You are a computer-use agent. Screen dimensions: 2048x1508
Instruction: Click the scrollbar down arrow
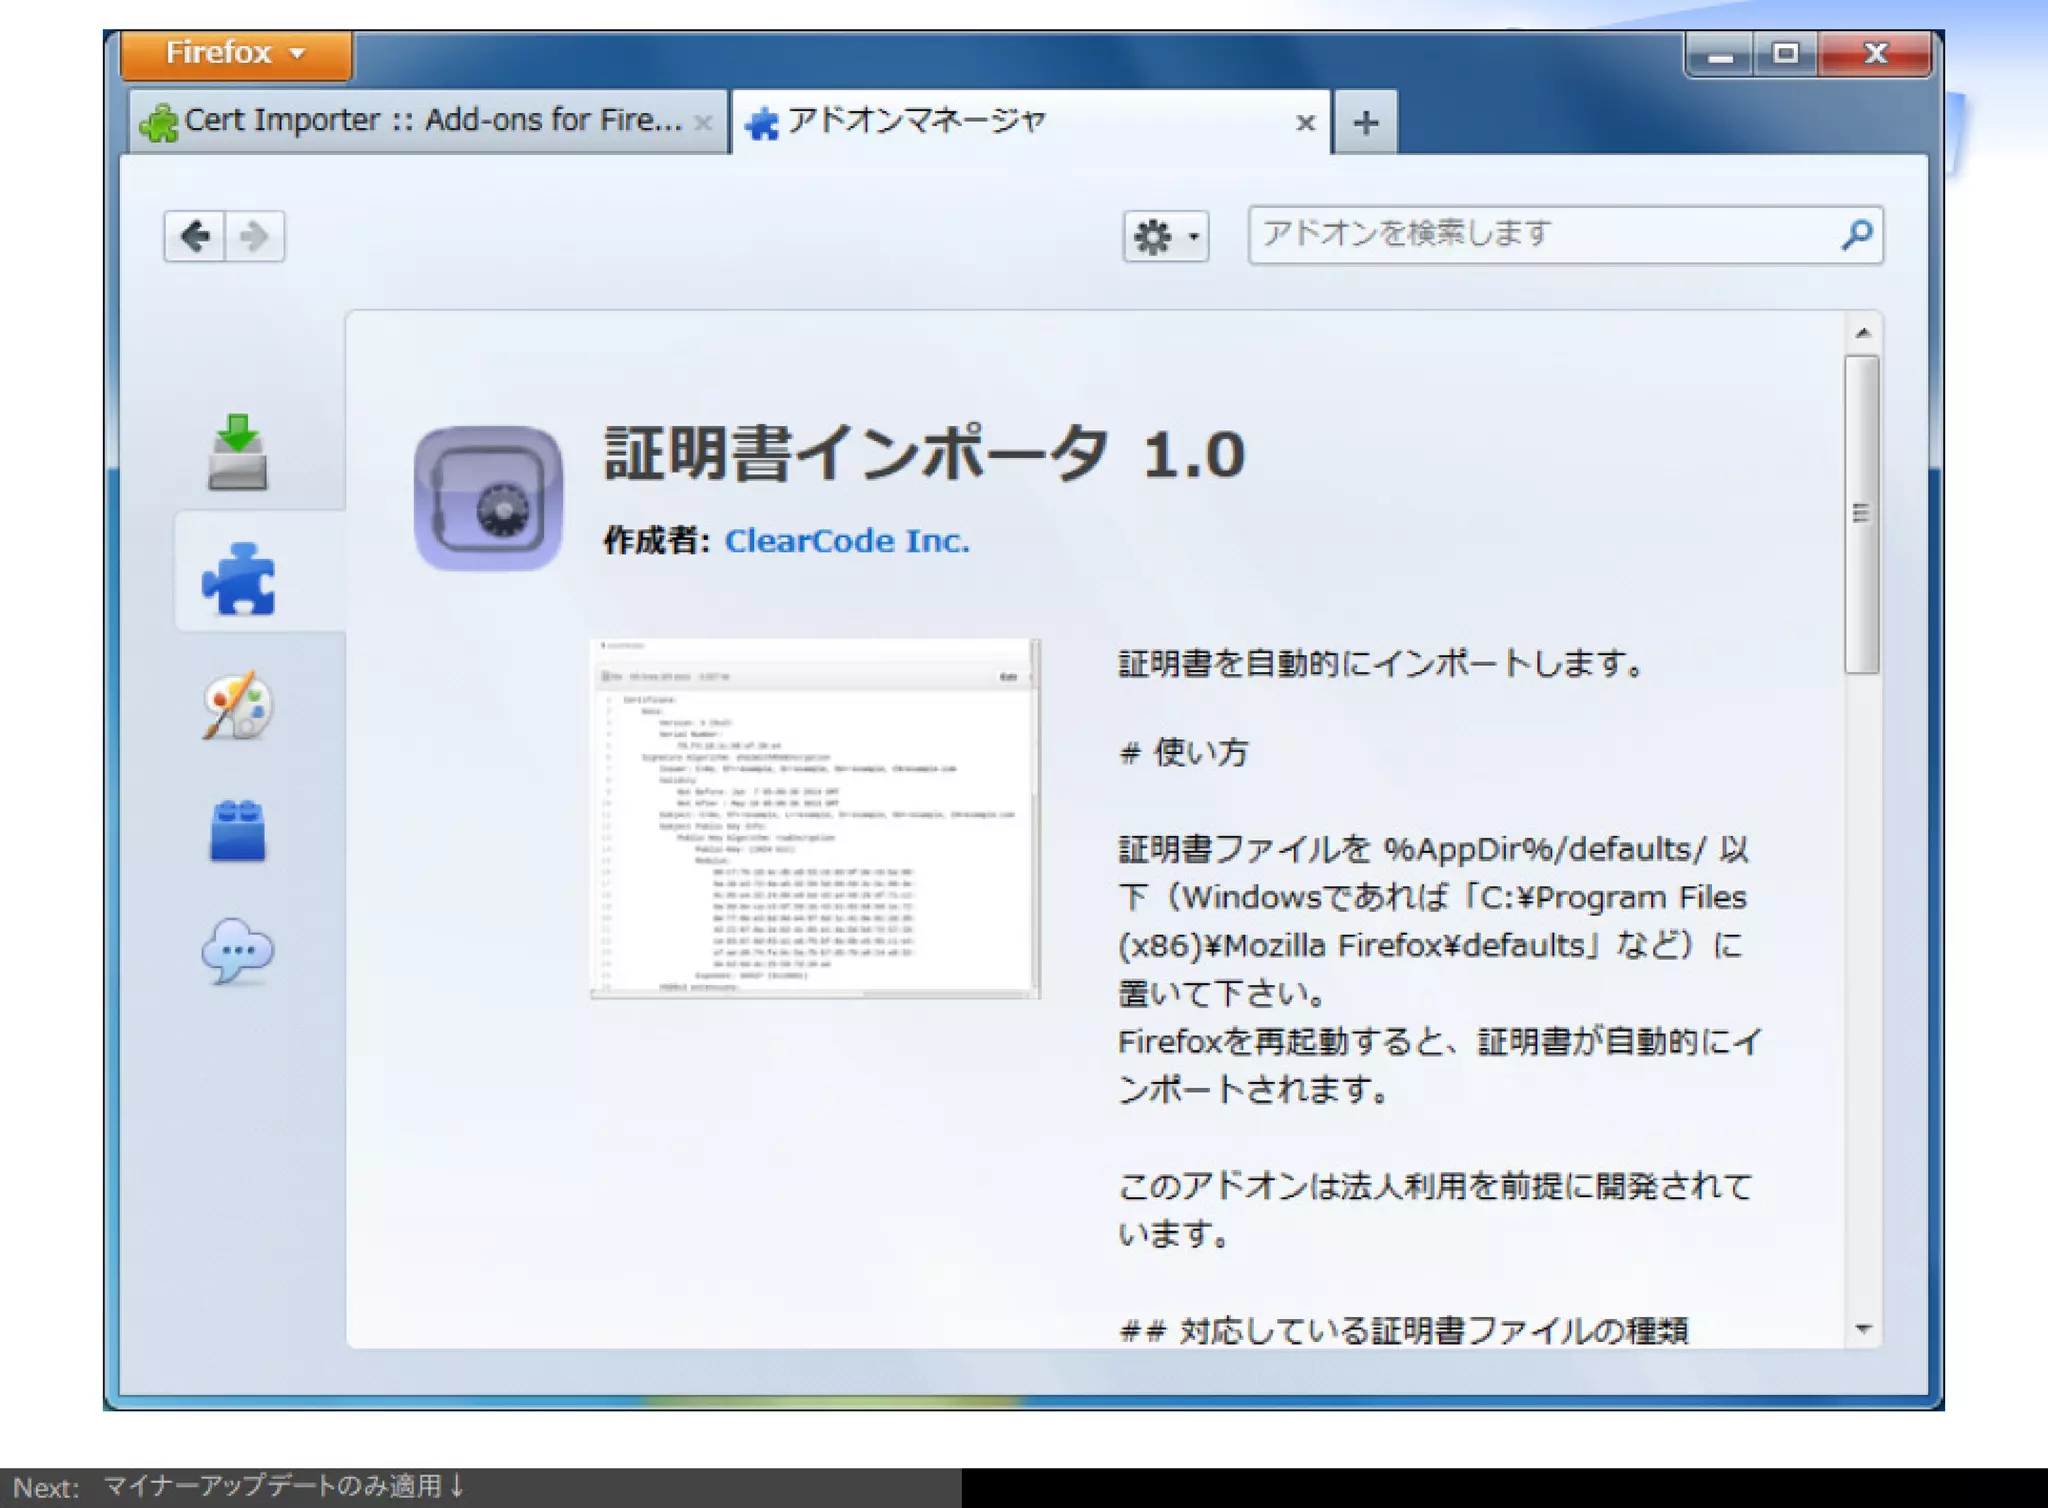pos(1862,1329)
